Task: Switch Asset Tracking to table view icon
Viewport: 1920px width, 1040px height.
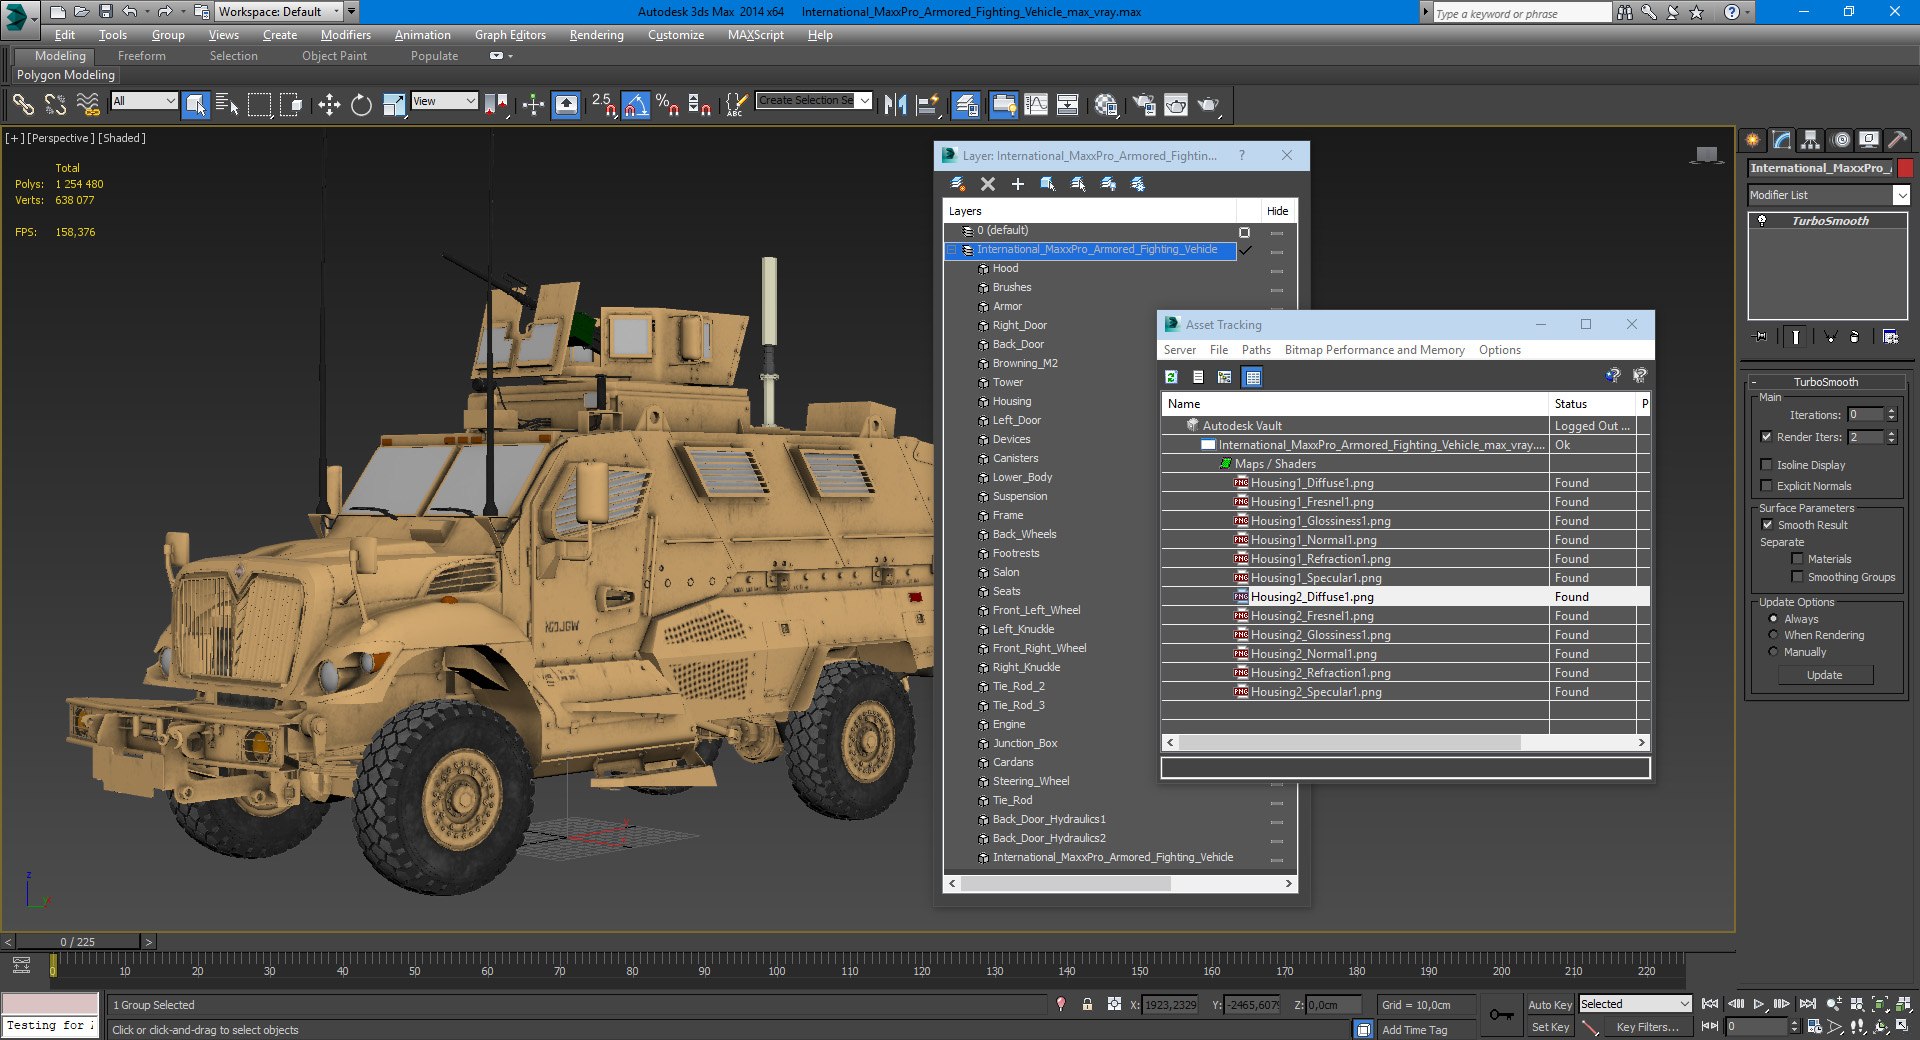Action: (x=1252, y=377)
